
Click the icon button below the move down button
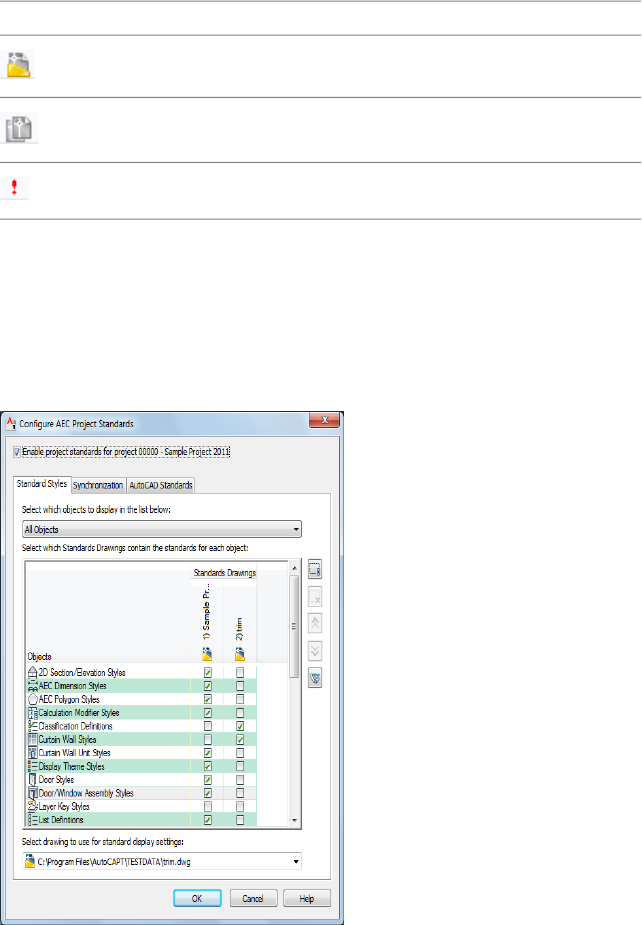click(x=315, y=678)
